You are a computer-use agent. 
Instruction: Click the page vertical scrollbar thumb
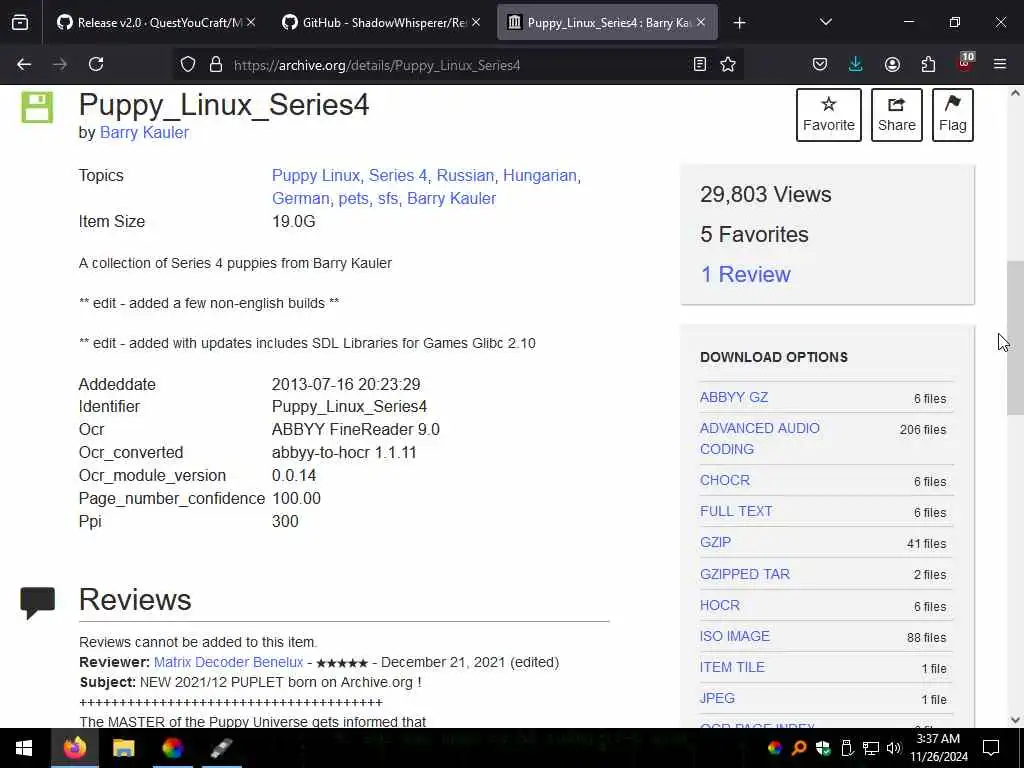coord(1015,337)
